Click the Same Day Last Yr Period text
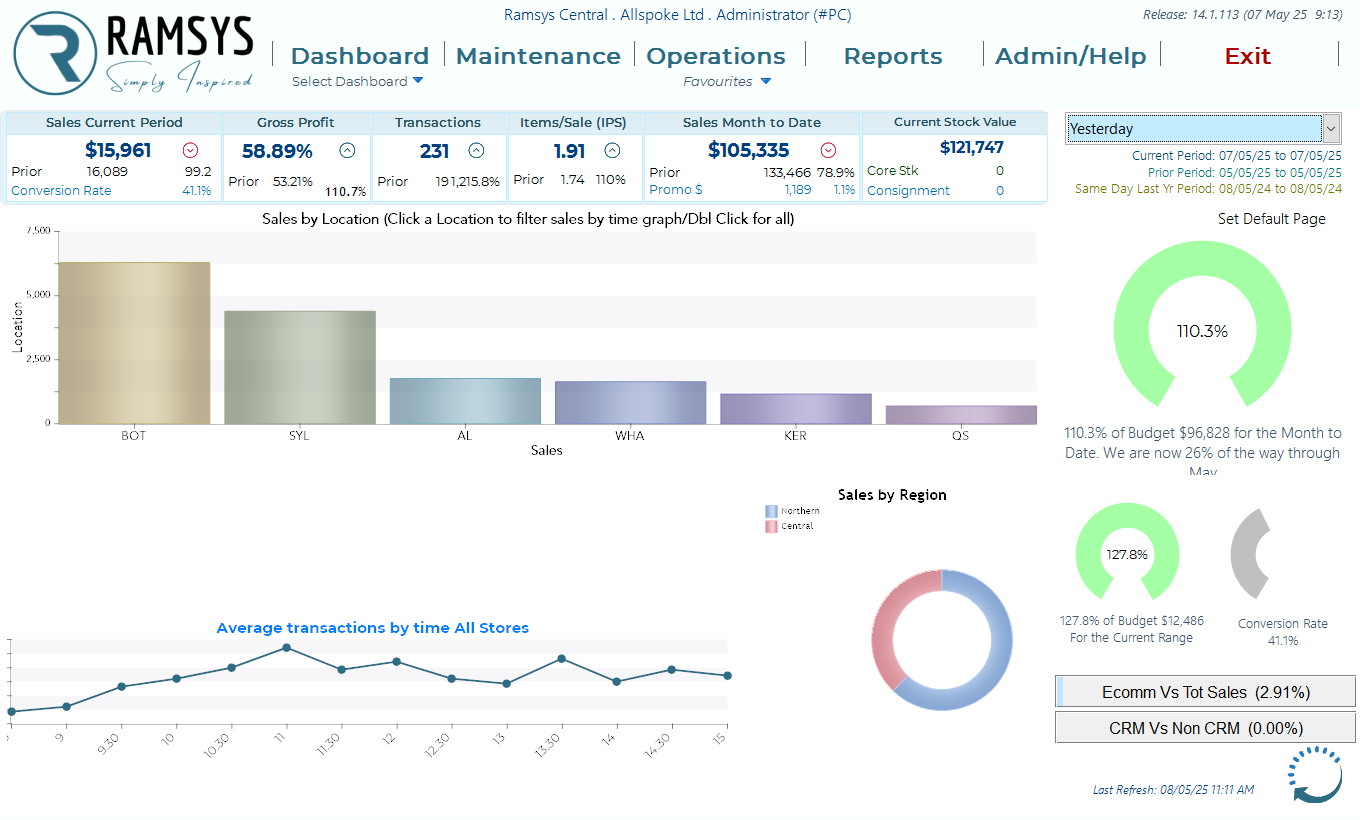This screenshot has width=1360, height=820. (x=1208, y=189)
